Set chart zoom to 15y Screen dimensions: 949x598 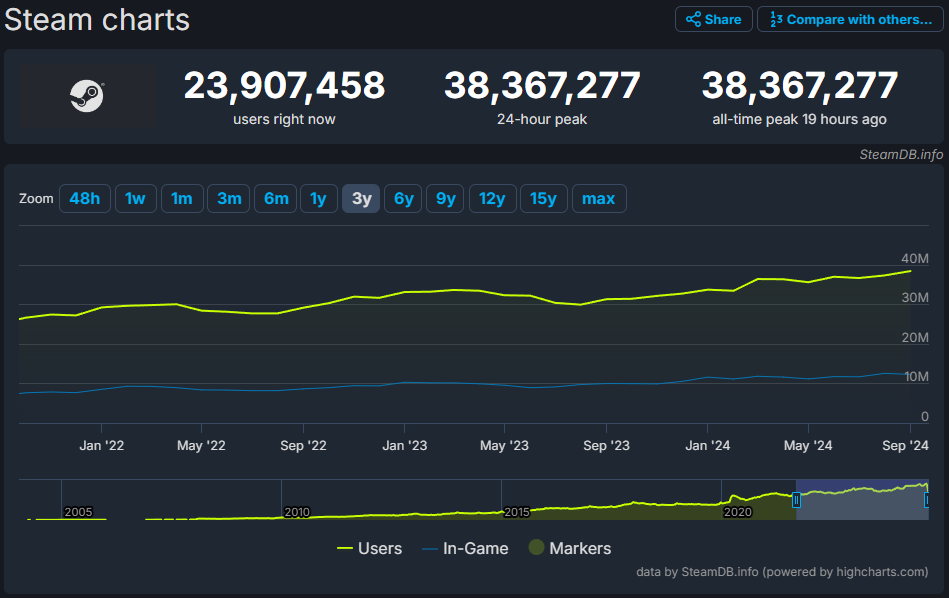[543, 199]
